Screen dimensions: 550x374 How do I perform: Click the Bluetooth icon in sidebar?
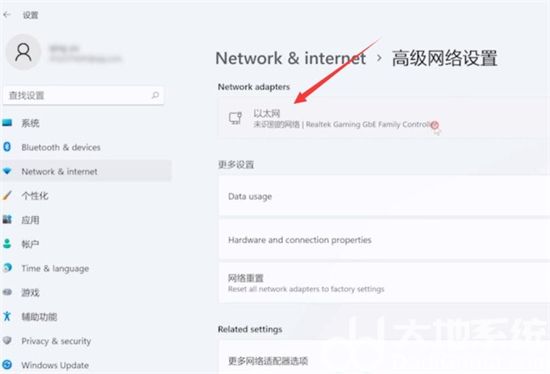7,147
